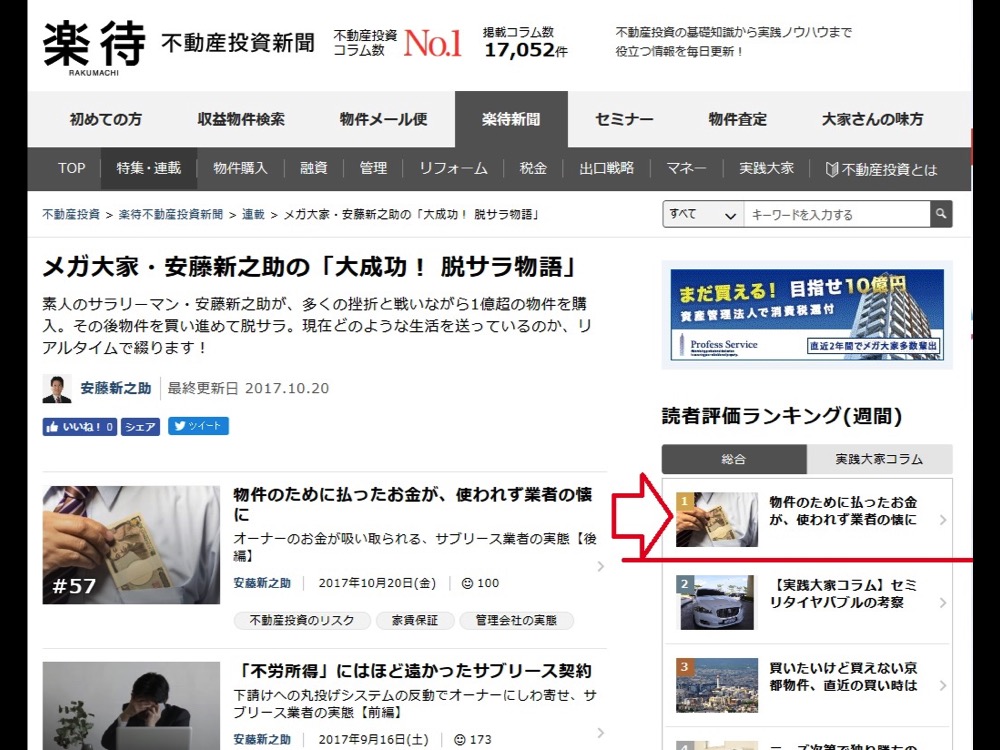Screen dimensions: 1000x750
Task: Select マネー in the sub navigation
Action: [686, 168]
